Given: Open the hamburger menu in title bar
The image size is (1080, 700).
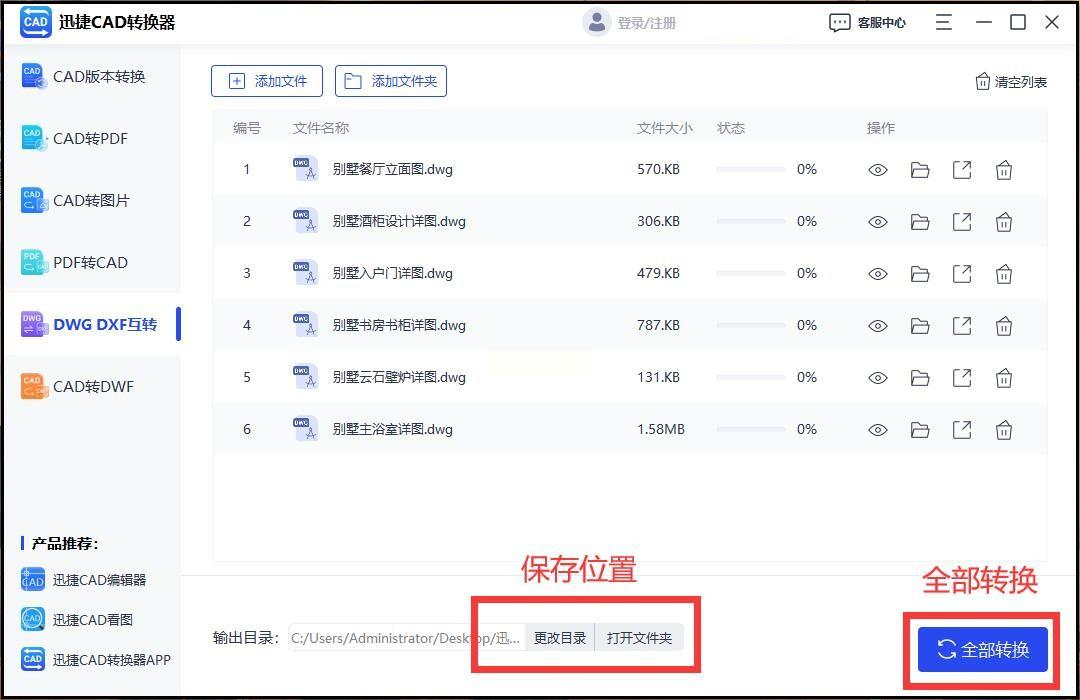Looking at the screenshot, I should pyautogui.click(x=944, y=22).
